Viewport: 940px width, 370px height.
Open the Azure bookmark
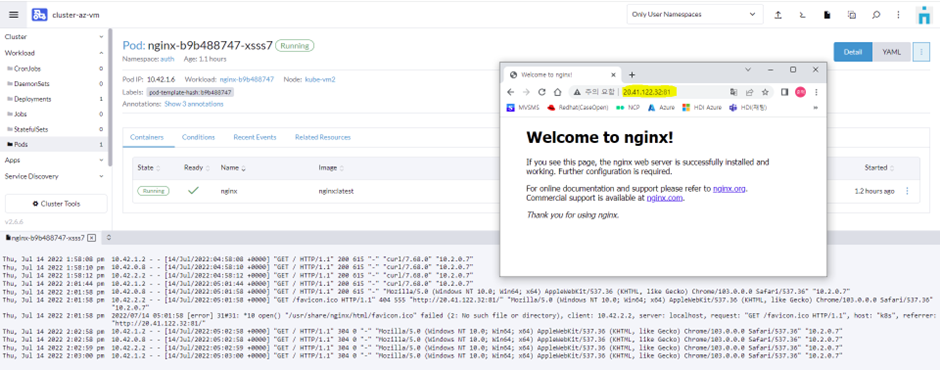(x=661, y=108)
